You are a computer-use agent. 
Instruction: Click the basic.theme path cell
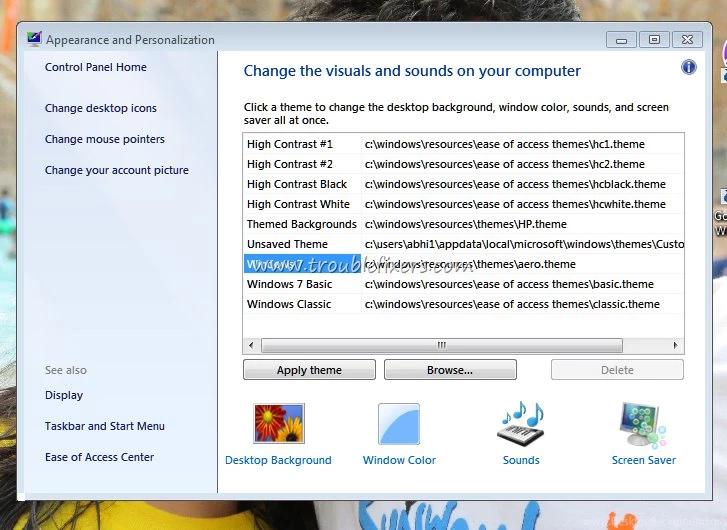click(509, 284)
